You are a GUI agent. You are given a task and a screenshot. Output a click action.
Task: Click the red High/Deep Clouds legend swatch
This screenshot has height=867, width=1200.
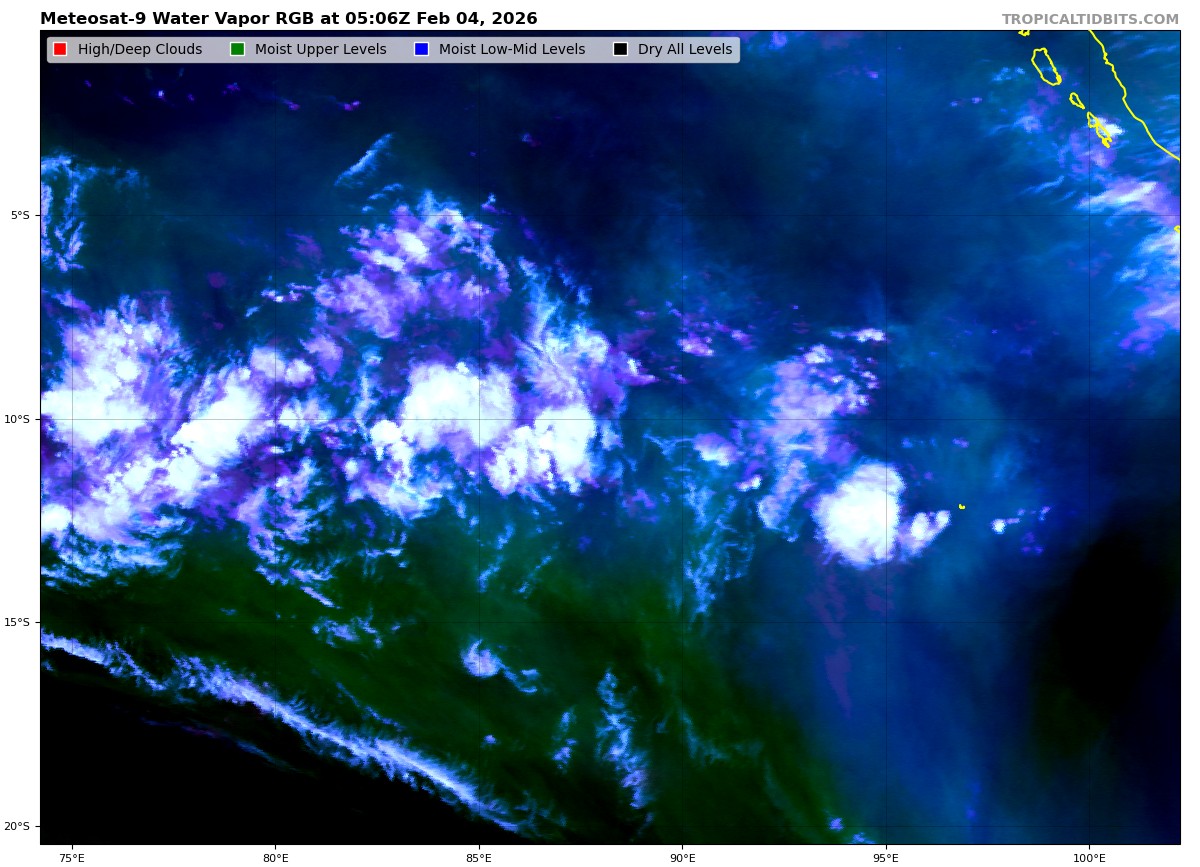click(x=60, y=50)
